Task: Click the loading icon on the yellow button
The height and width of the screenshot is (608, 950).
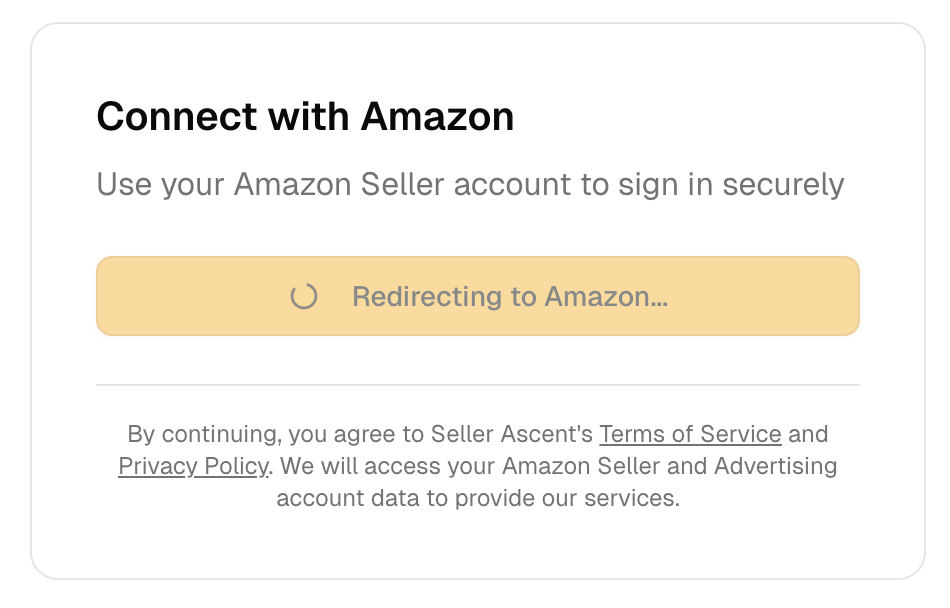Action: tap(303, 296)
